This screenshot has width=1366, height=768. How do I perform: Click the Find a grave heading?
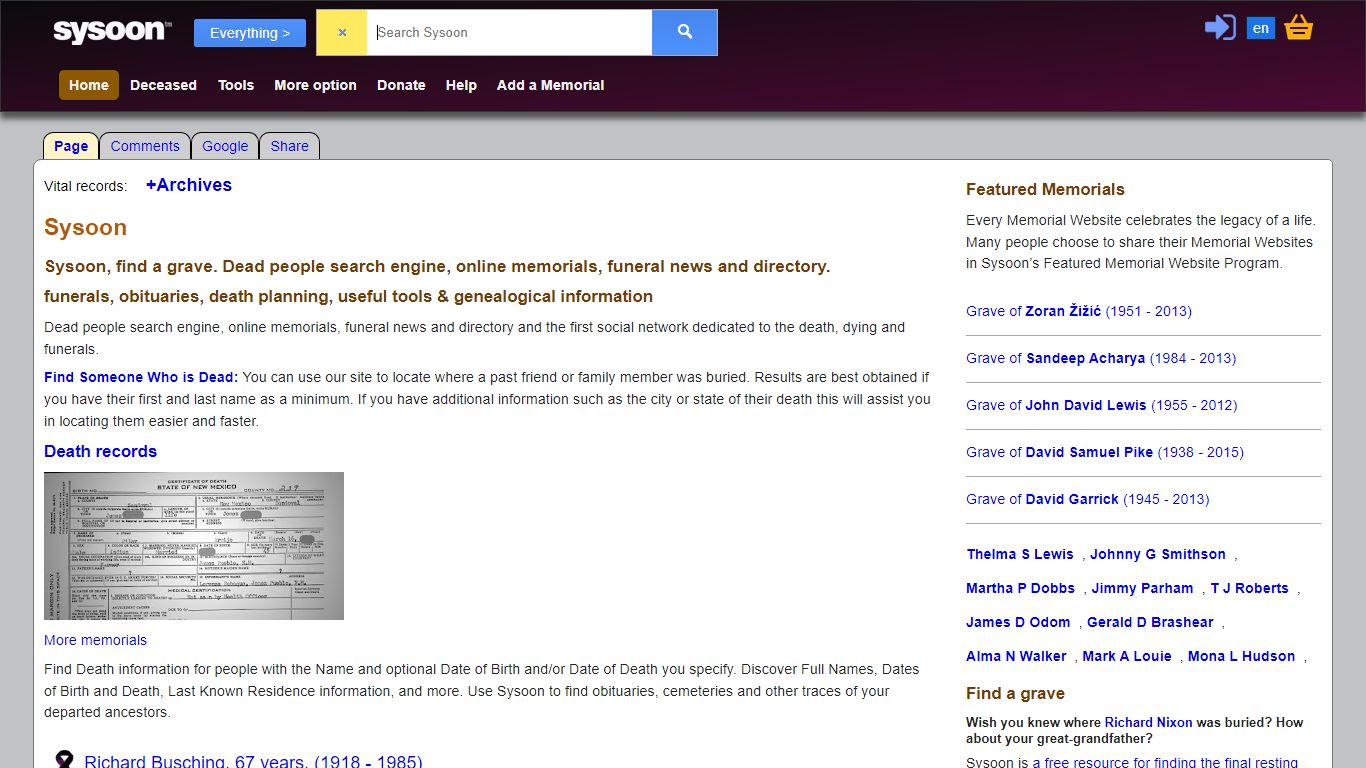pos(1015,693)
